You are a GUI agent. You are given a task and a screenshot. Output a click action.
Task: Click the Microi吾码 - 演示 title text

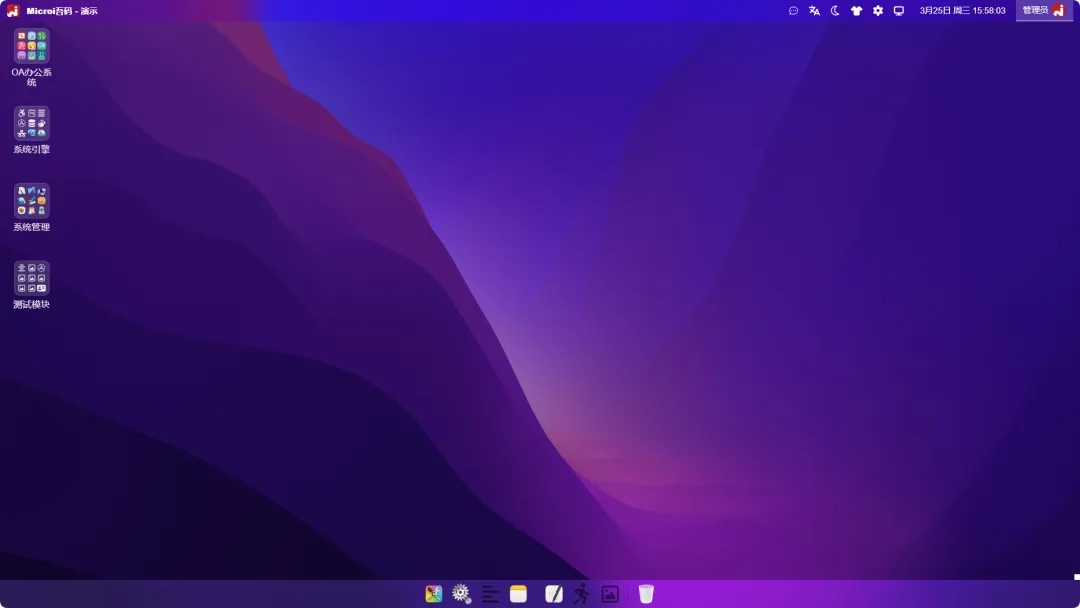[x=62, y=11]
